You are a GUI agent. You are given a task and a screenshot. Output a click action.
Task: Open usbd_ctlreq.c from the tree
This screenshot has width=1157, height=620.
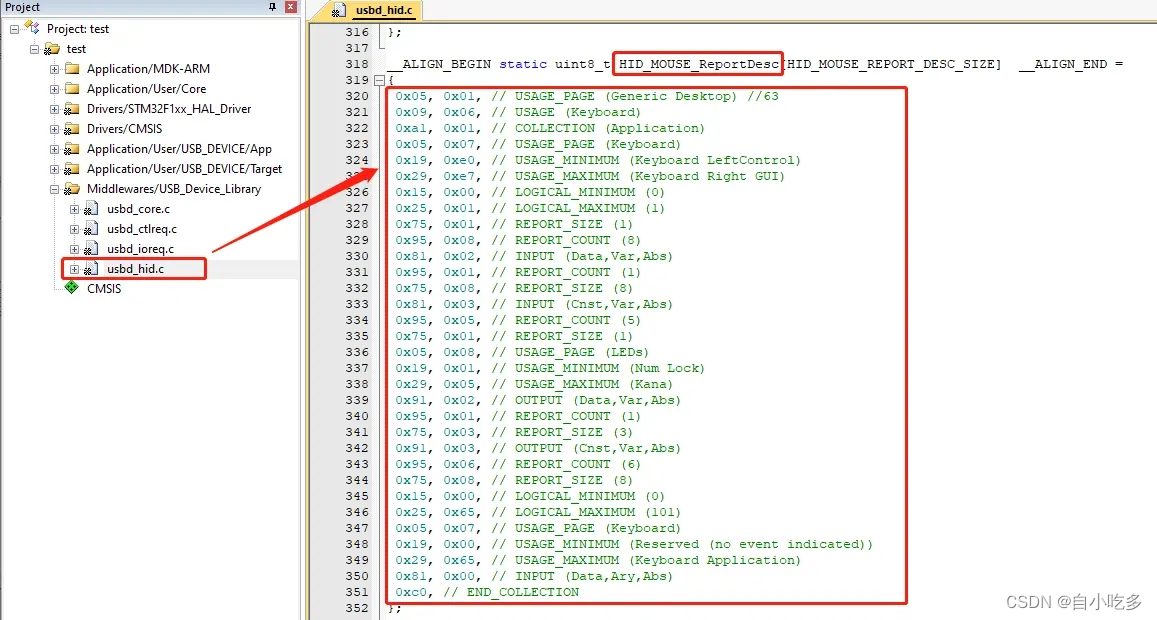pyautogui.click(x=142, y=229)
